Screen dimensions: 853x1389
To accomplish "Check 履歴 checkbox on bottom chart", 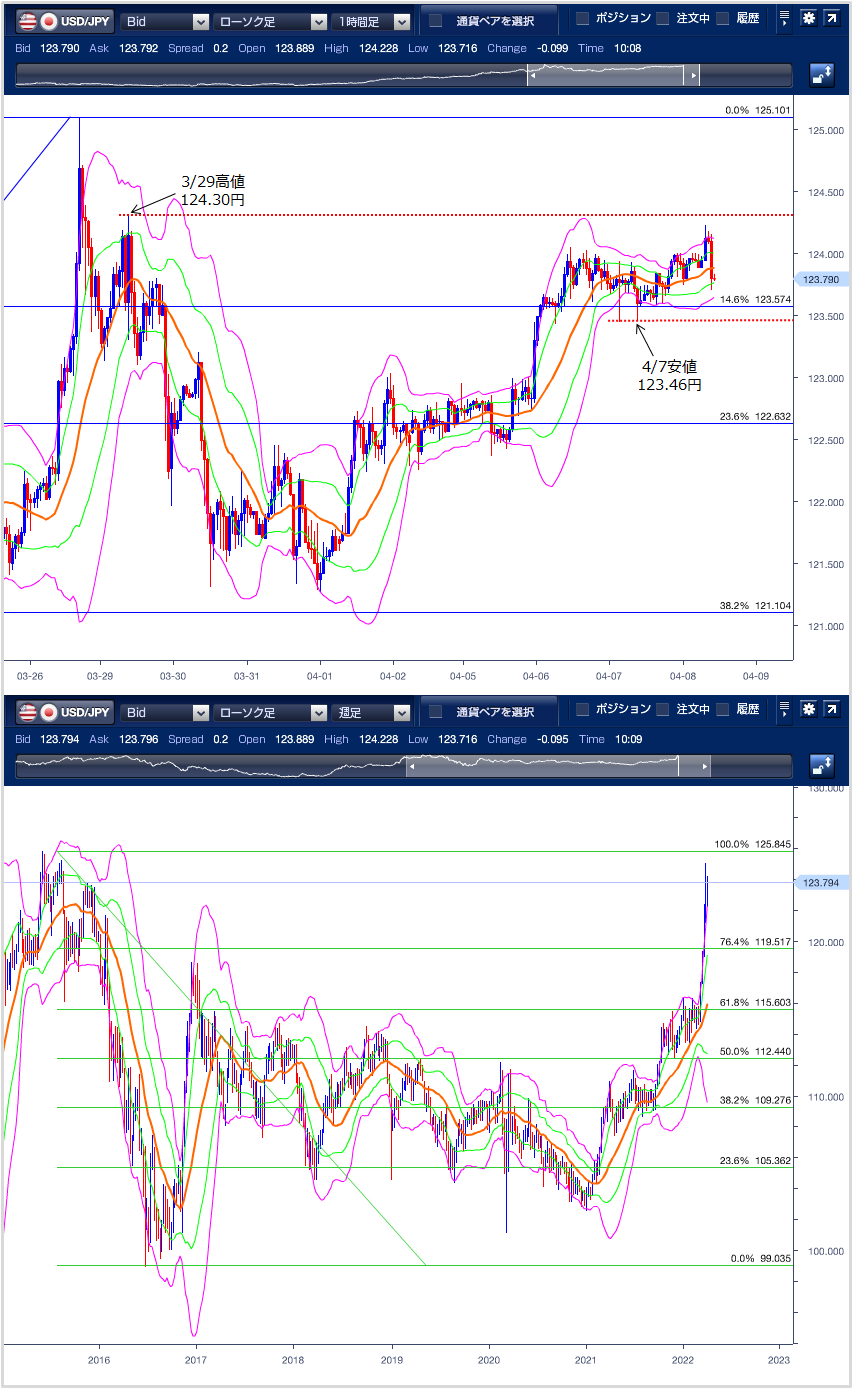I will pos(723,709).
